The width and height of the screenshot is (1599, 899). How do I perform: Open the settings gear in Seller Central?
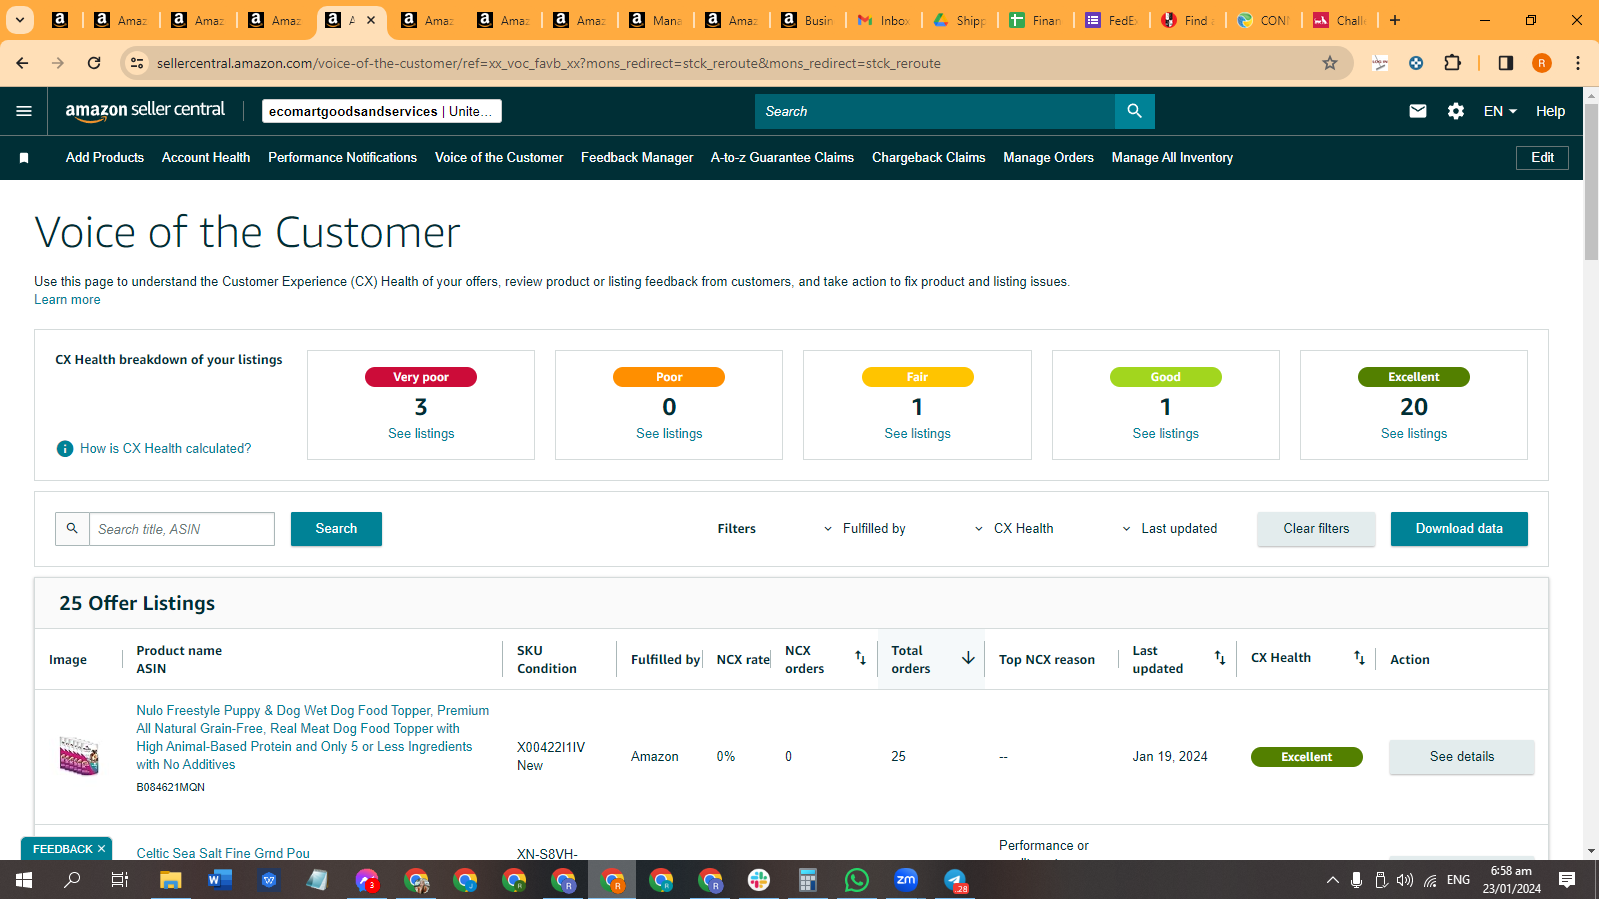pyautogui.click(x=1456, y=111)
